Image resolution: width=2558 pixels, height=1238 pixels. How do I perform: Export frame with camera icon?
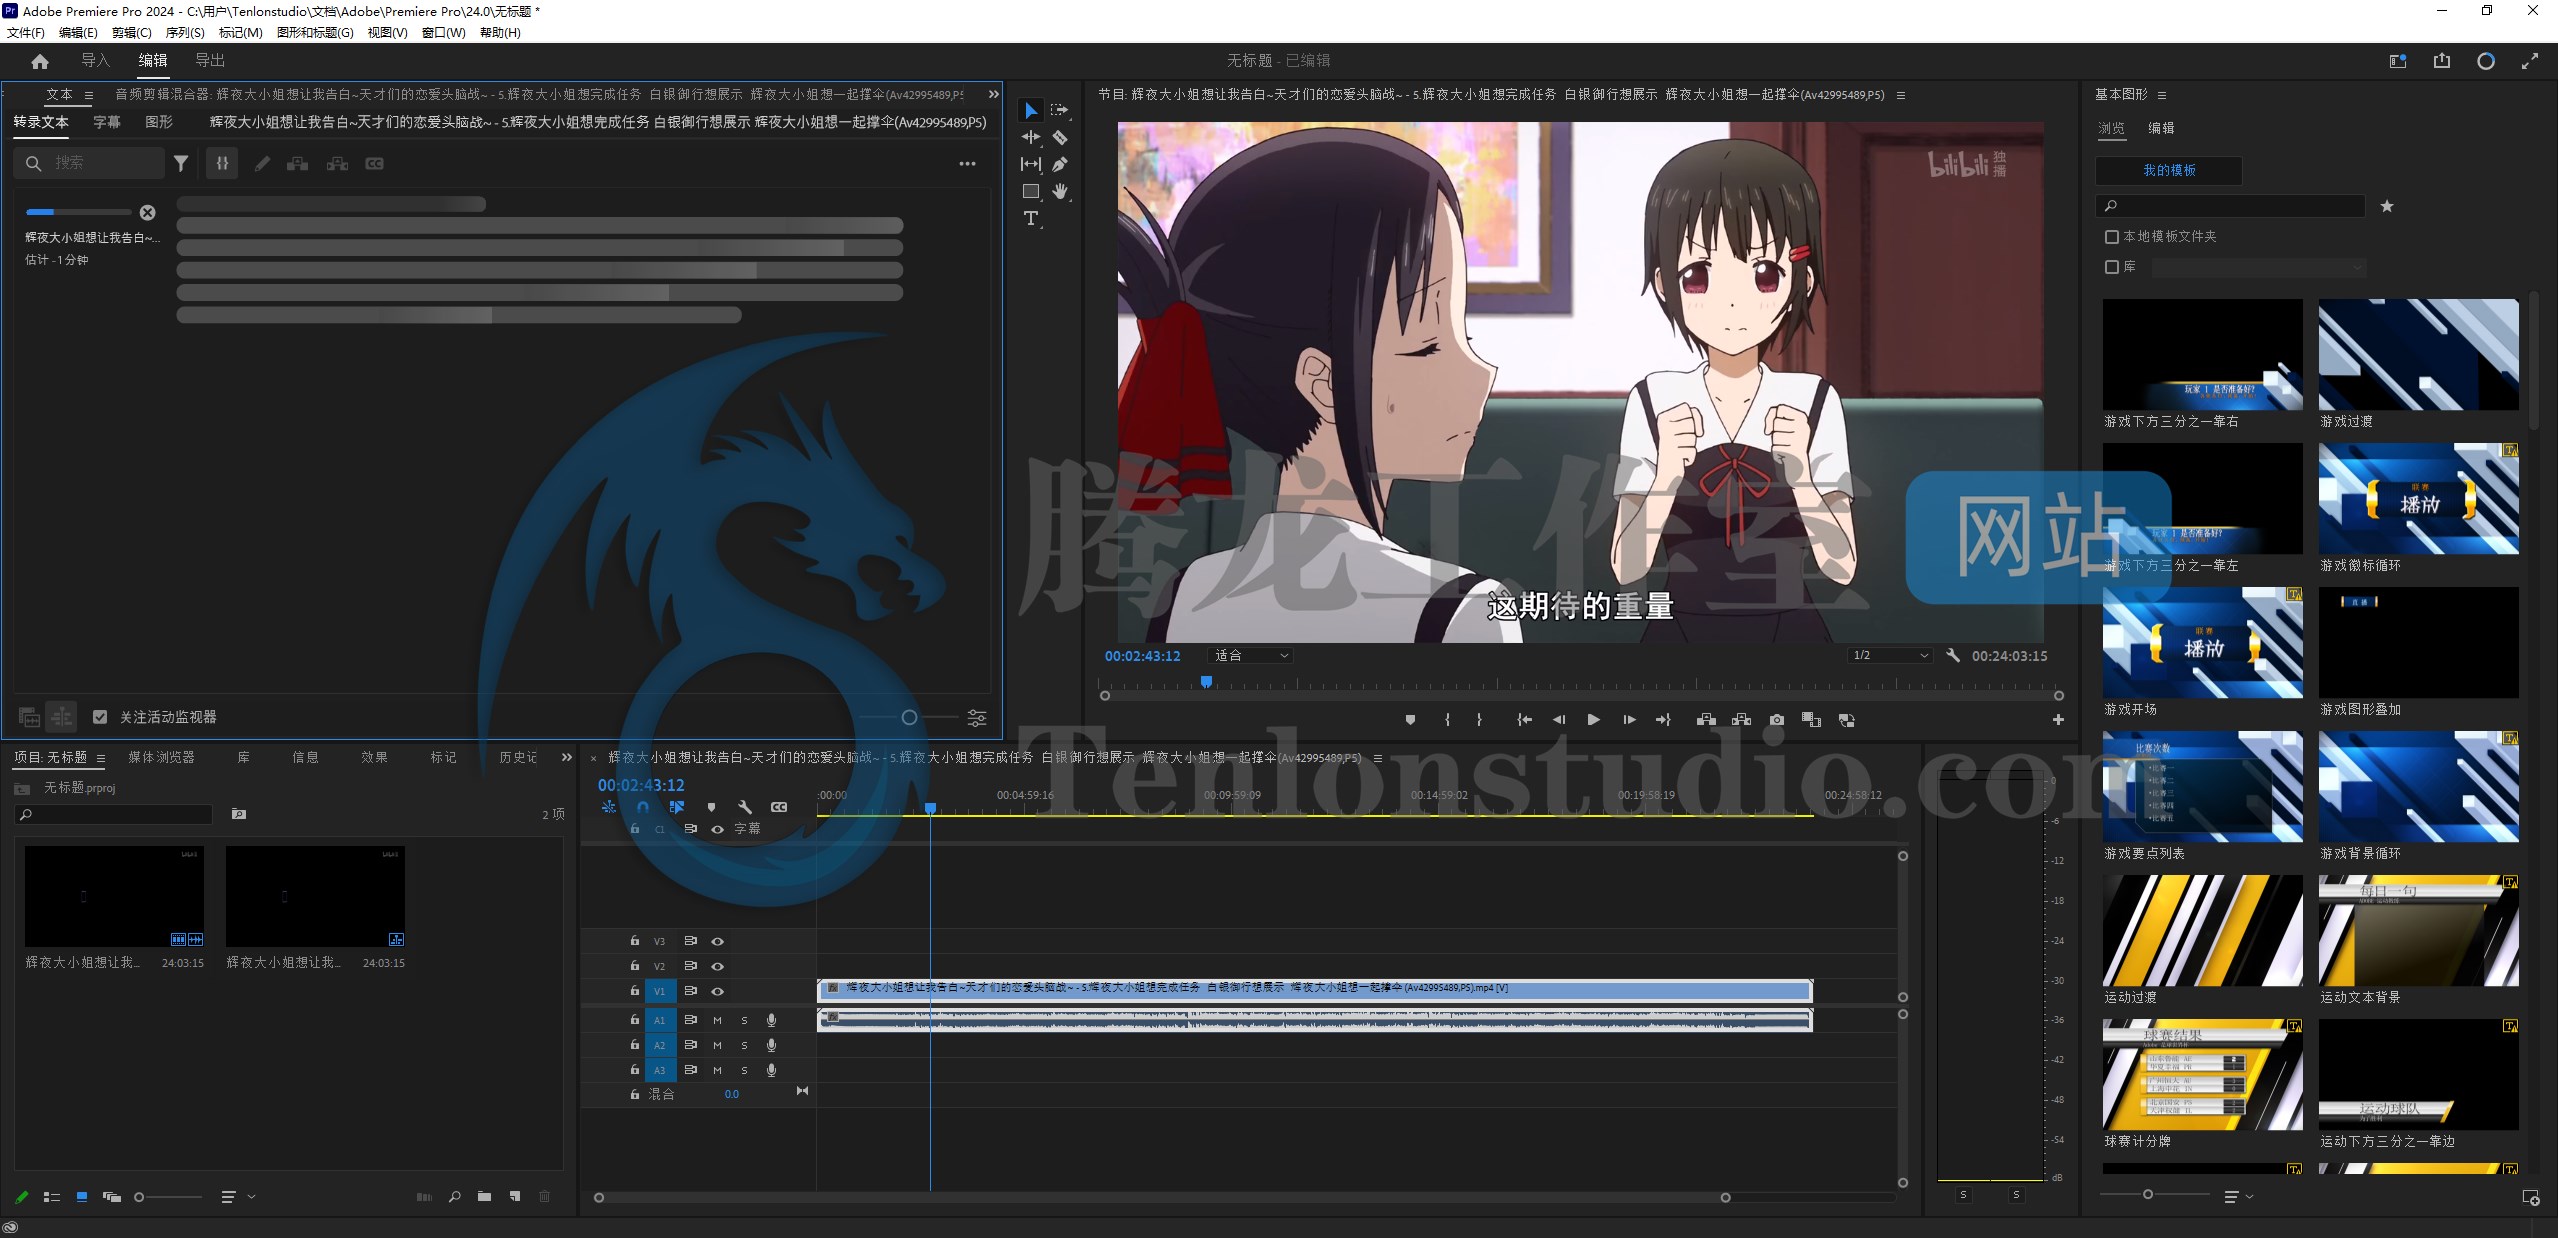1776,720
